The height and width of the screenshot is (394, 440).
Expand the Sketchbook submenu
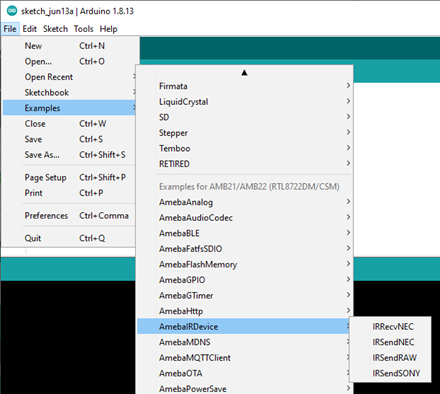pos(69,92)
